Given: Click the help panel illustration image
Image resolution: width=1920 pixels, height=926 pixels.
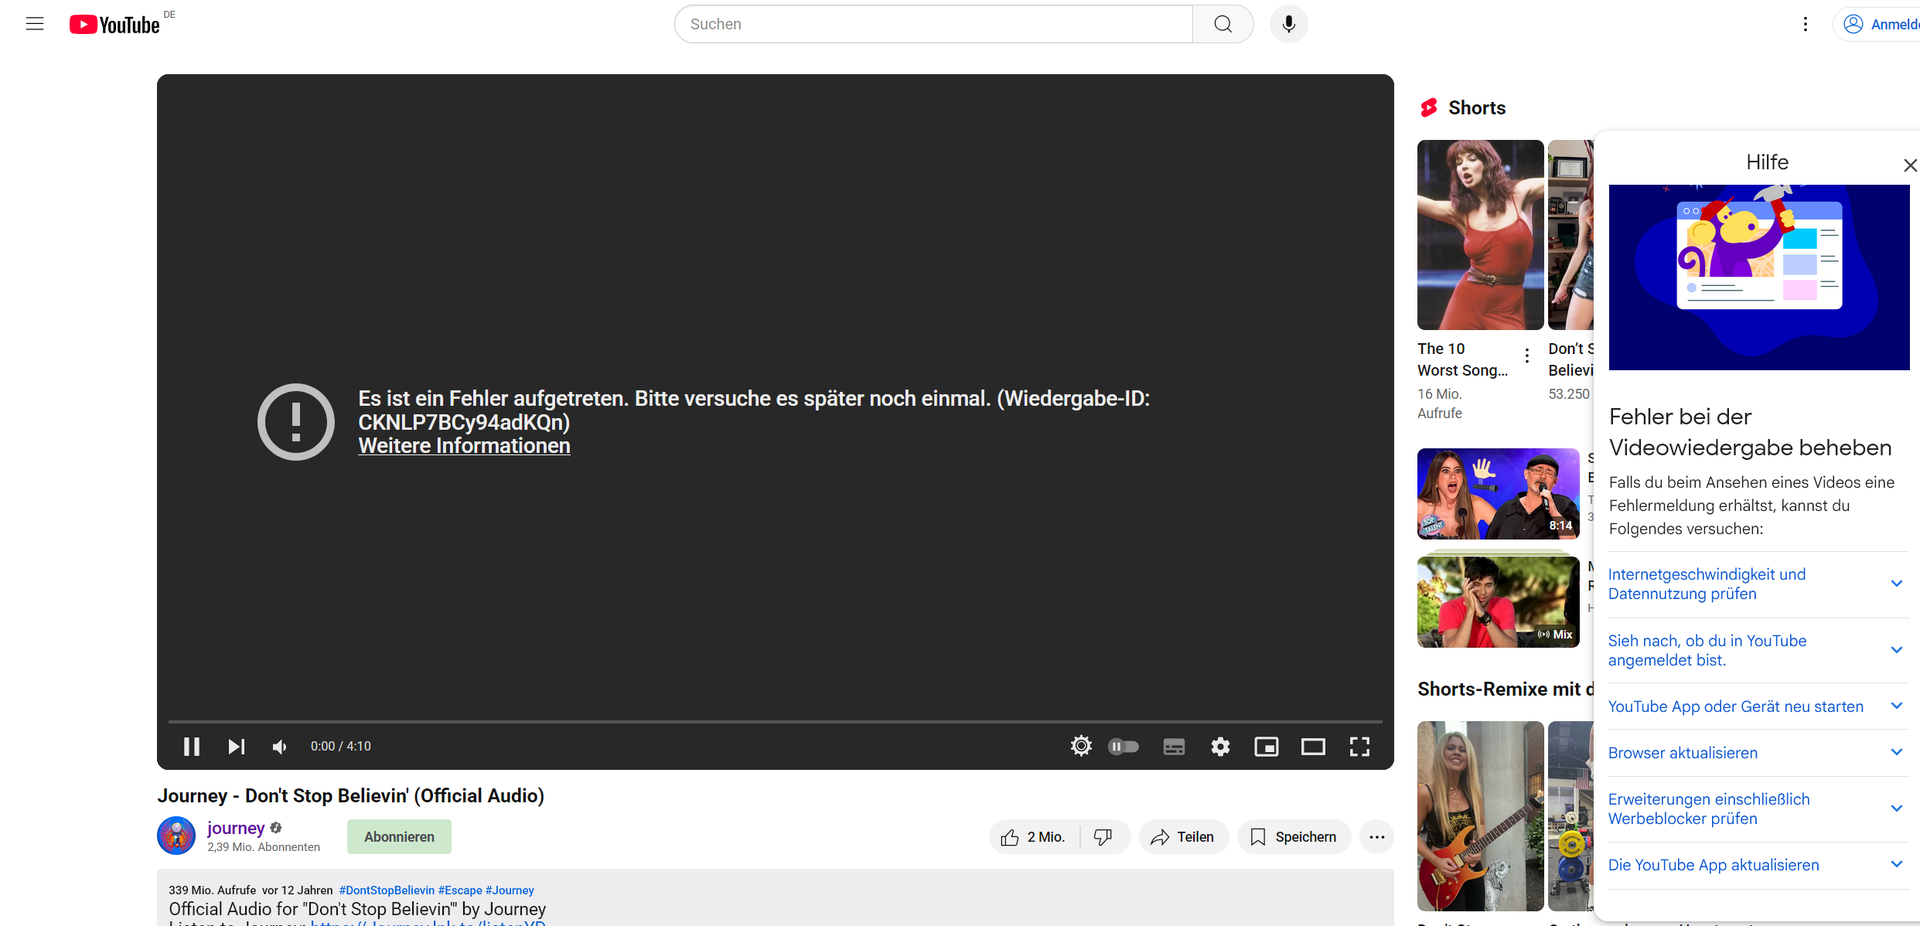Looking at the screenshot, I should point(1759,277).
